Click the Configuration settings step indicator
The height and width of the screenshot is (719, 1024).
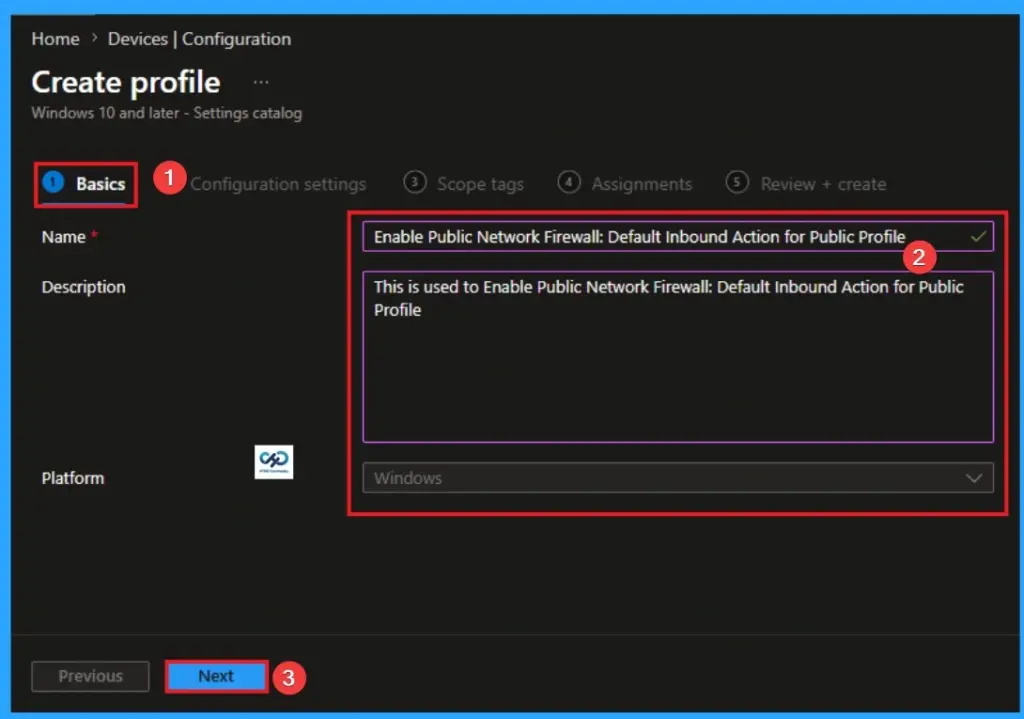[x=278, y=183]
